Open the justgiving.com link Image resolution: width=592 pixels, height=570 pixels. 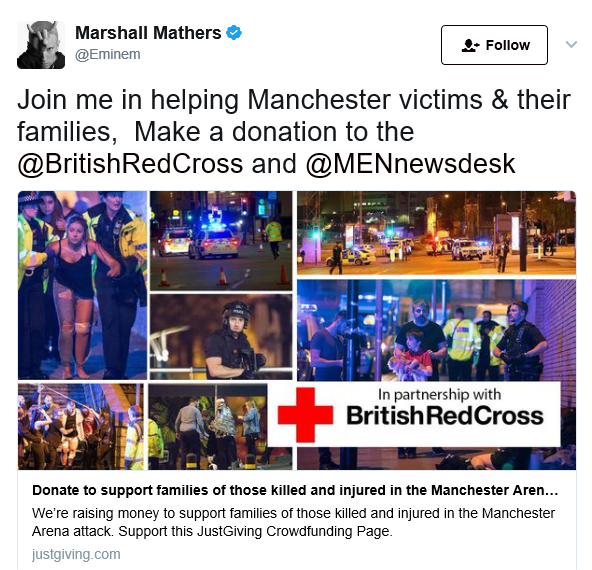pos(76,554)
